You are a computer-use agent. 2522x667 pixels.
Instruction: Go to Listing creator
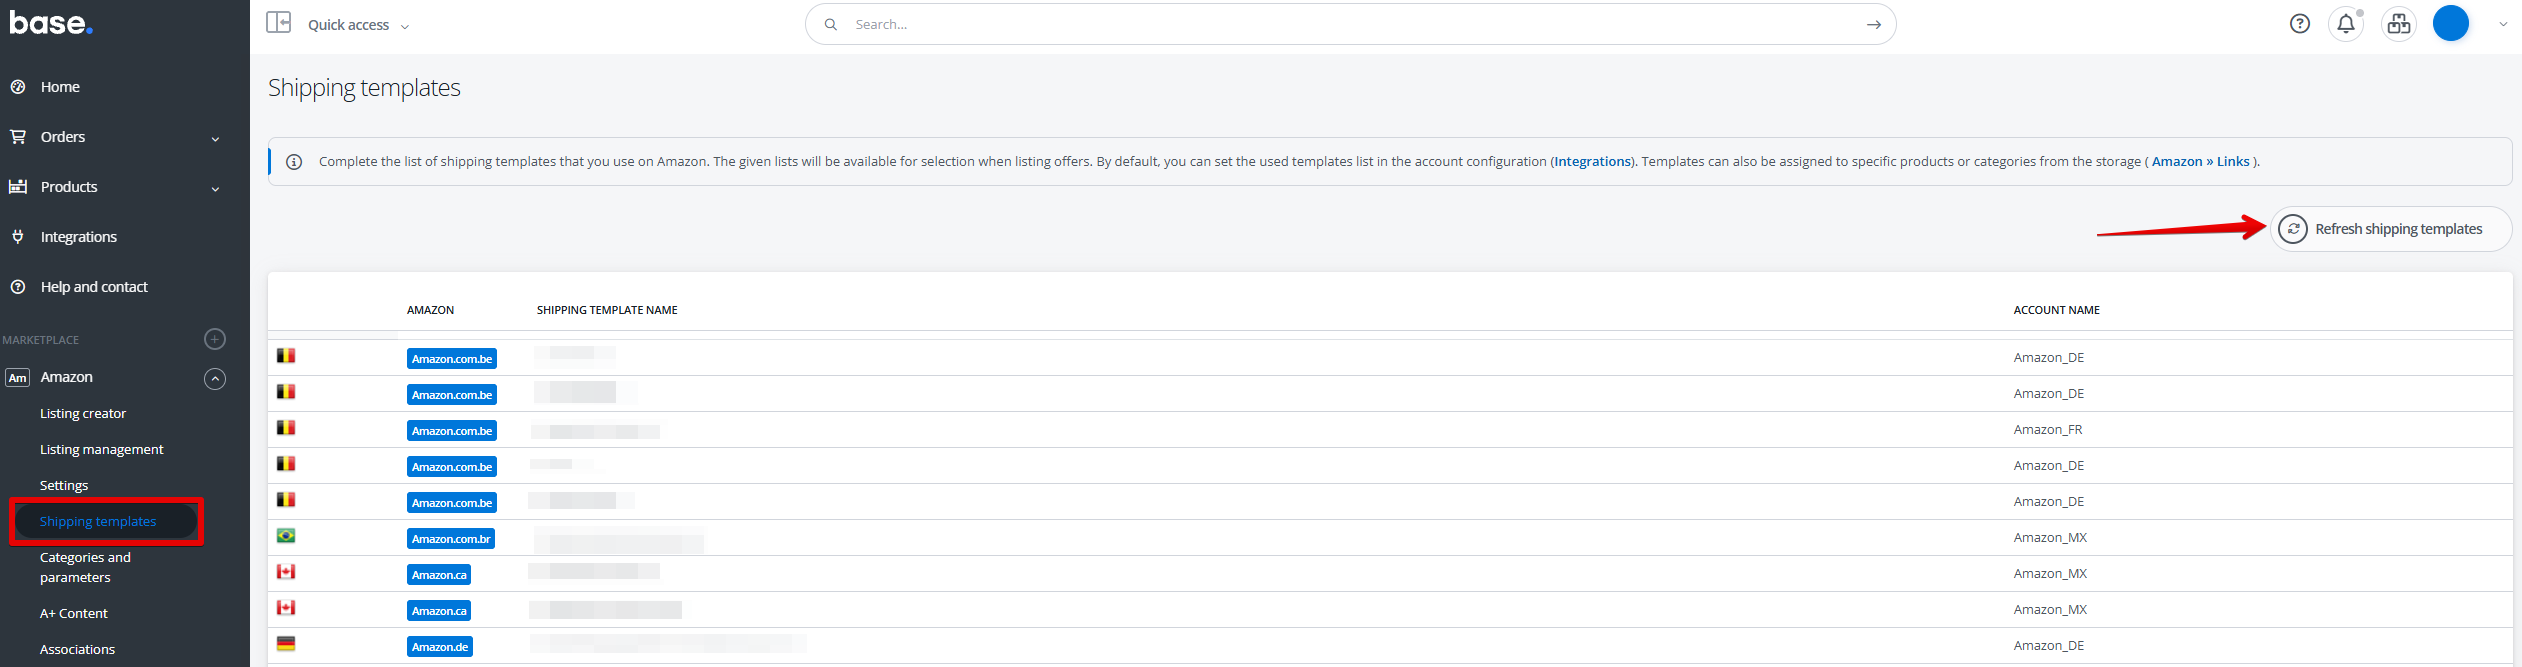point(83,413)
